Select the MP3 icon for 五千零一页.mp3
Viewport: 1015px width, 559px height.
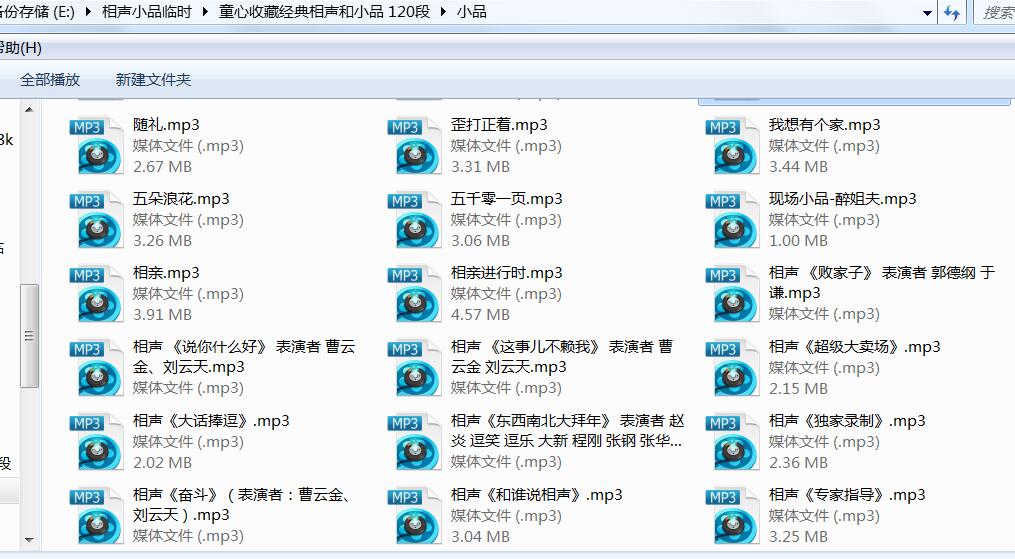point(414,219)
